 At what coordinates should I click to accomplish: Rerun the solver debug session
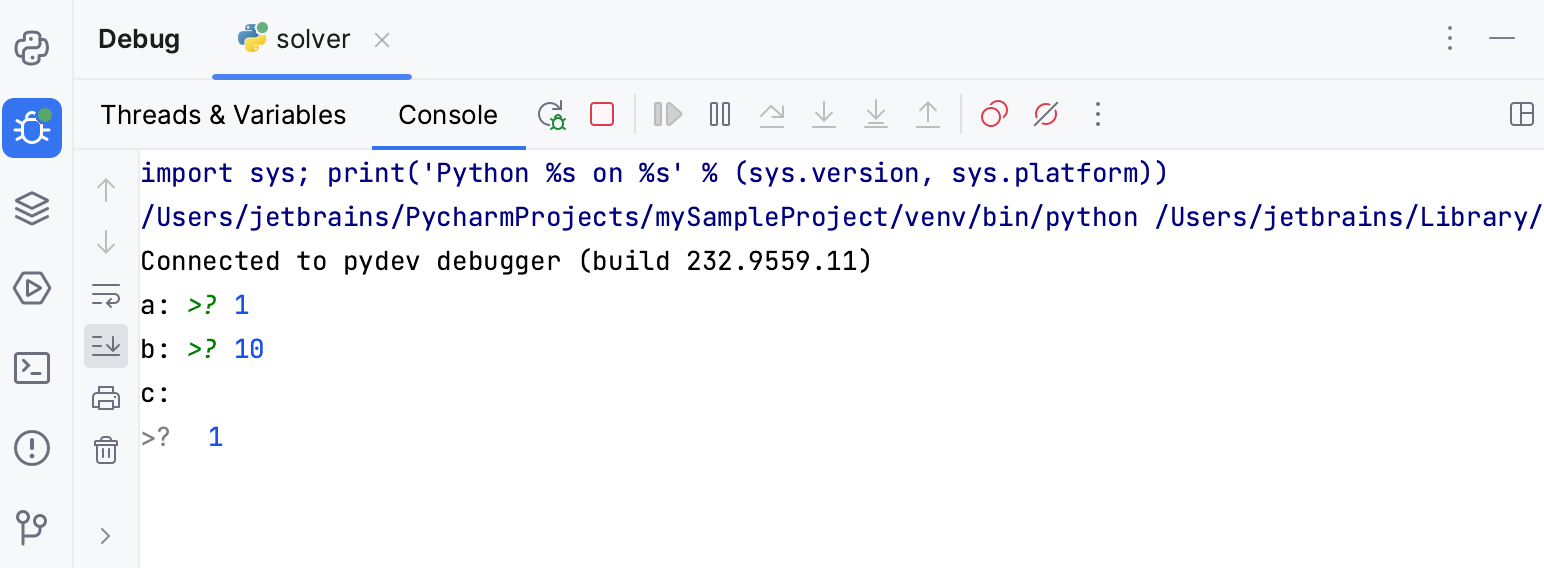pyautogui.click(x=551, y=115)
